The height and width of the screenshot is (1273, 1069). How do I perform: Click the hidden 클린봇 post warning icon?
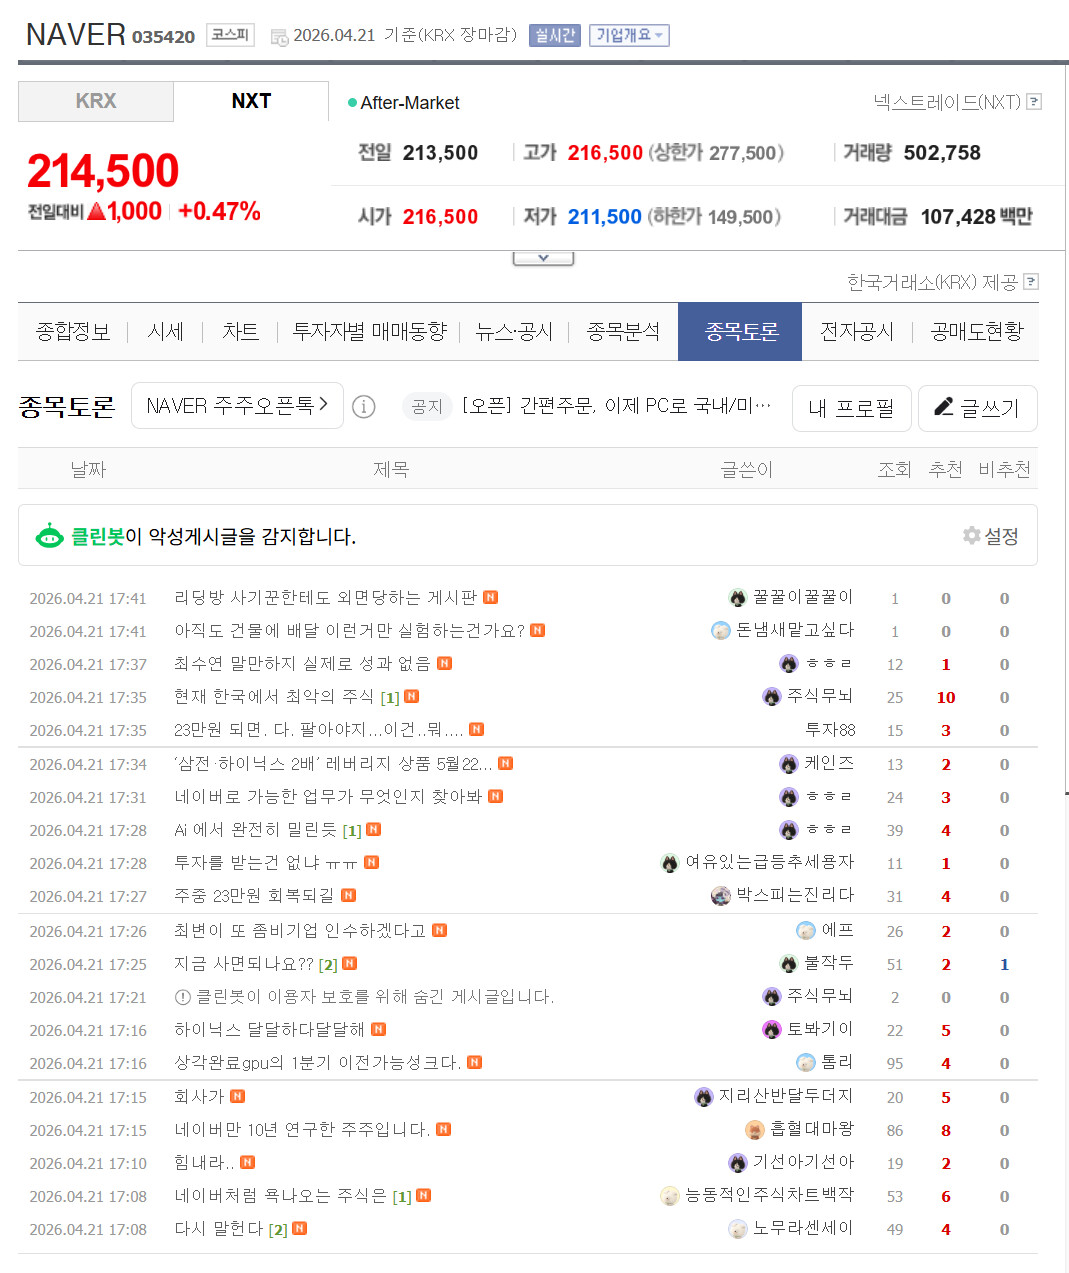pos(182,996)
